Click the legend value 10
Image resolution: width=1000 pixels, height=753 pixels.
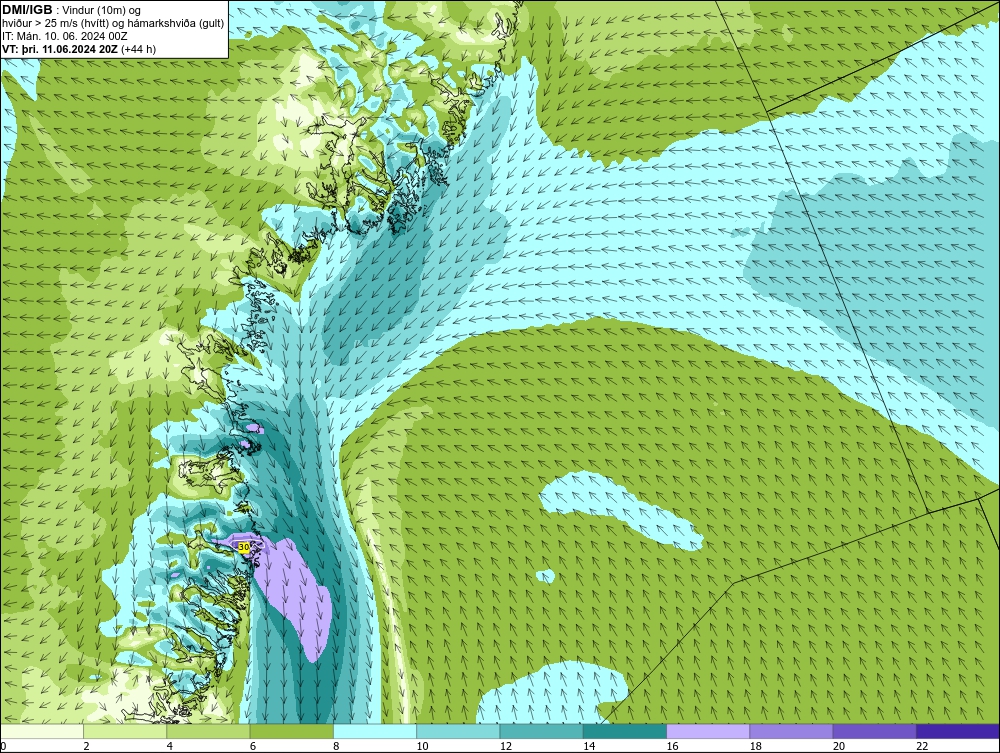422,746
